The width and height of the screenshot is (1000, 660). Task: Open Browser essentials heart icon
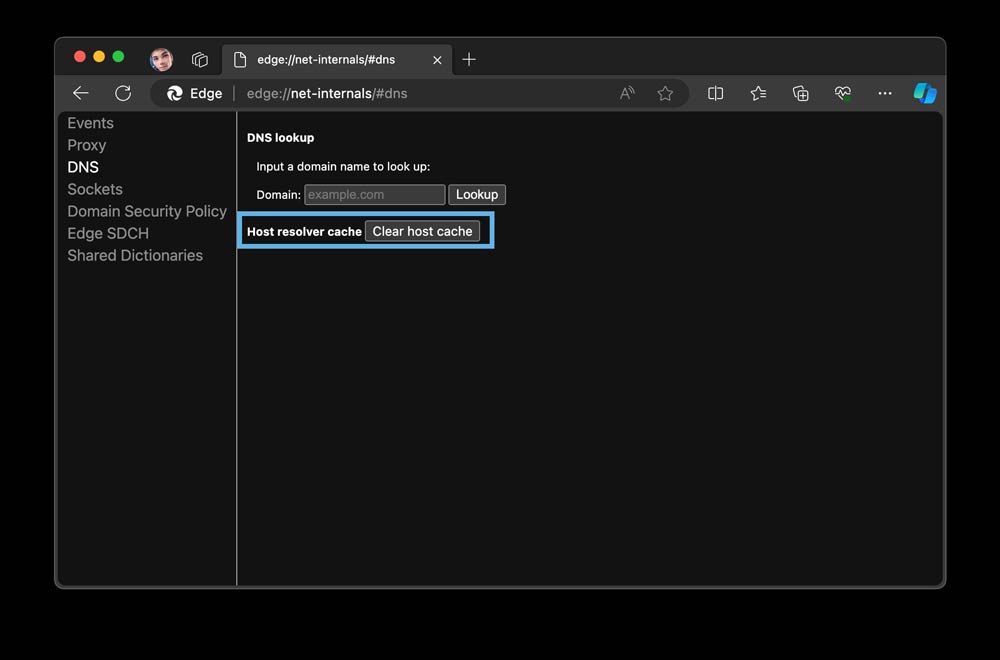(x=842, y=93)
